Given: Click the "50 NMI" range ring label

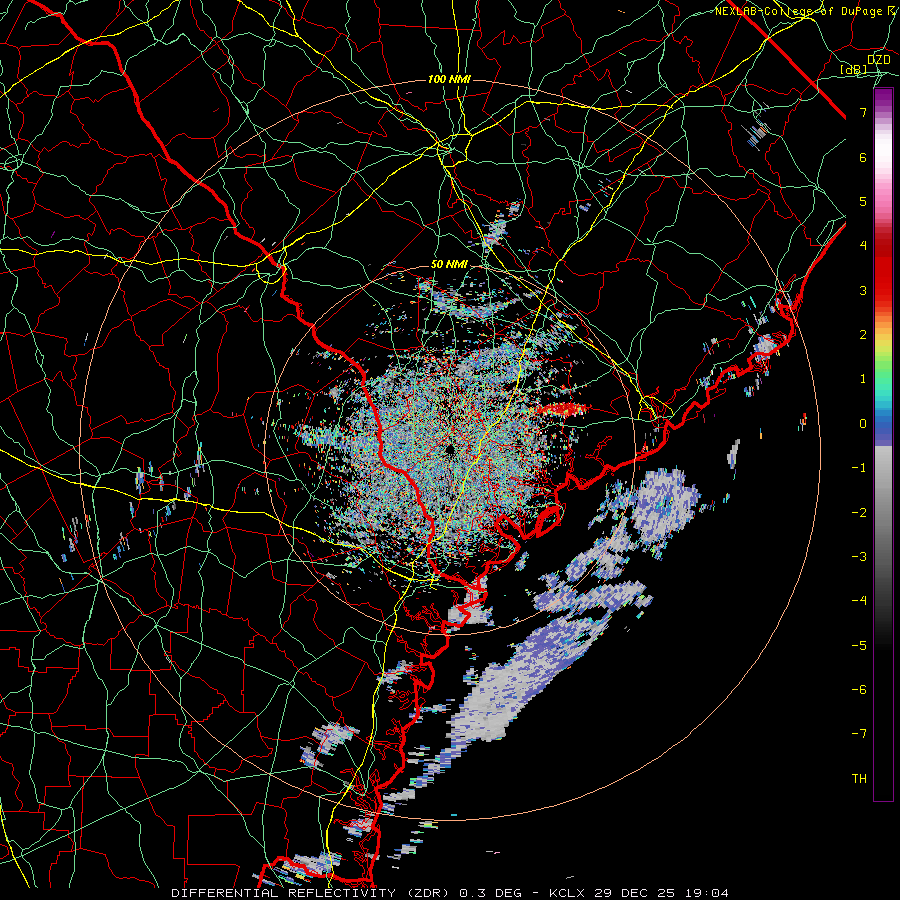Looking at the screenshot, I should 449,264.
